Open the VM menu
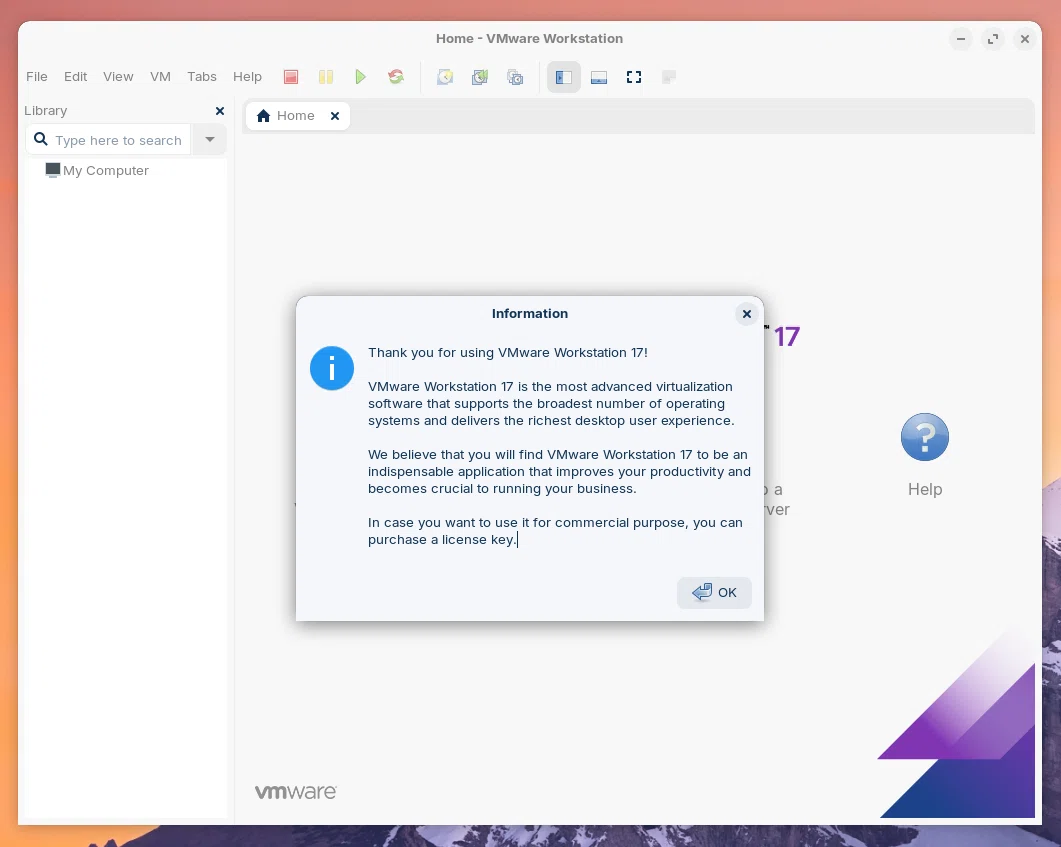1061x847 pixels. 160,76
